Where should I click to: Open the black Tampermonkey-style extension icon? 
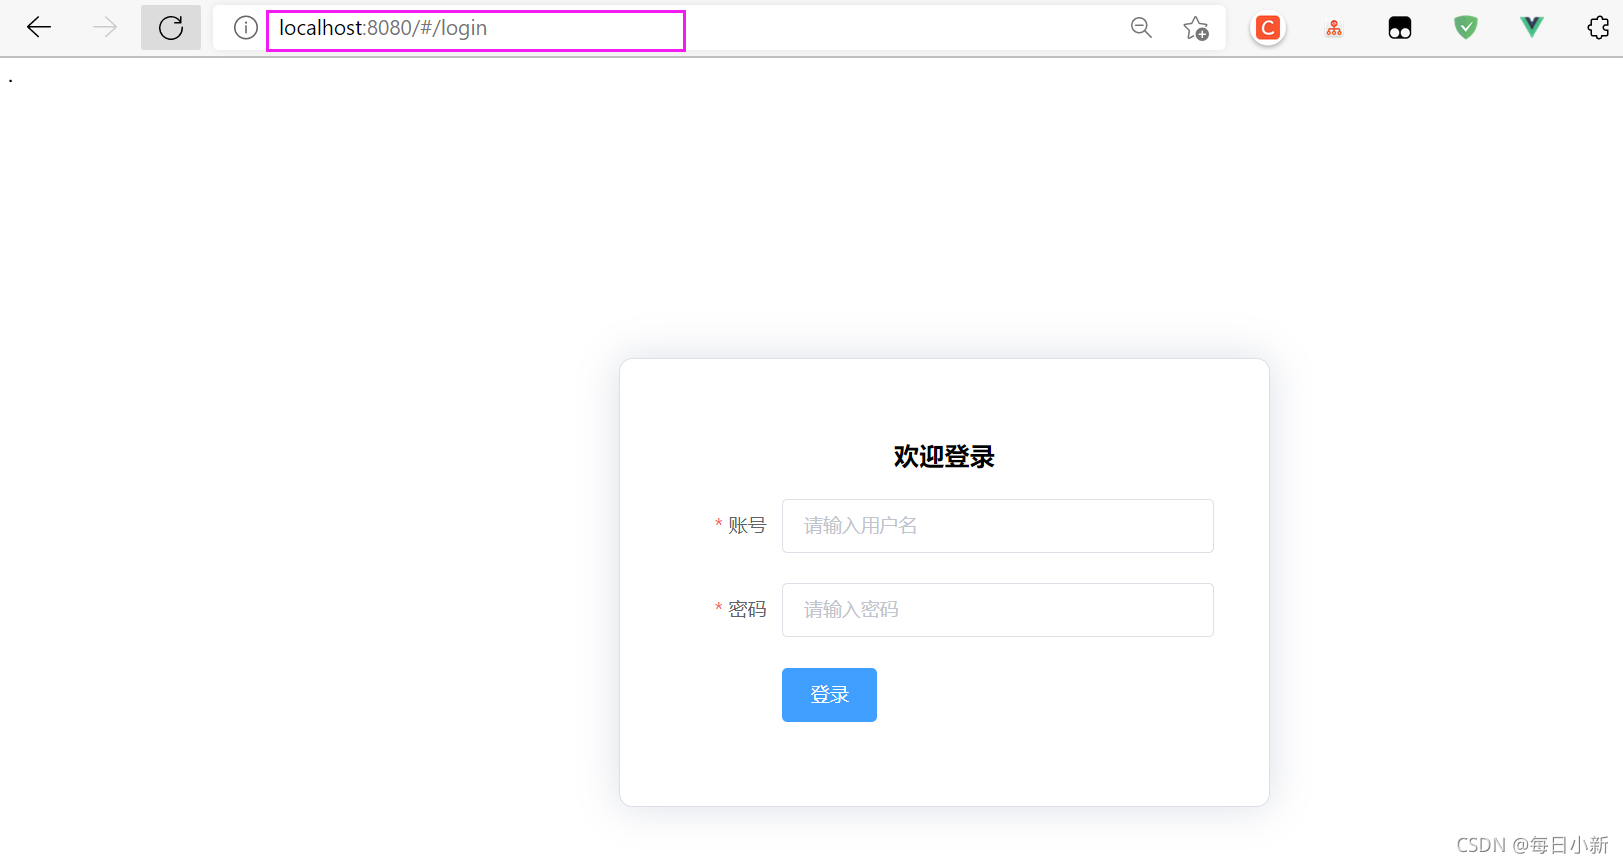(x=1400, y=28)
